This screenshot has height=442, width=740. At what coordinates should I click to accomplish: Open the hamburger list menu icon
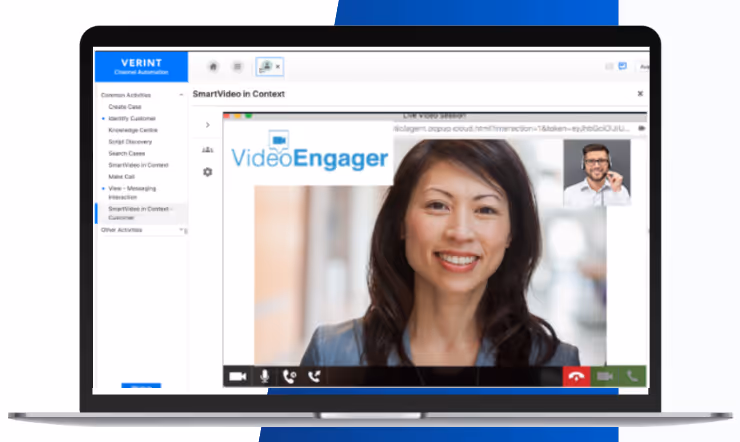click(237, 67)
